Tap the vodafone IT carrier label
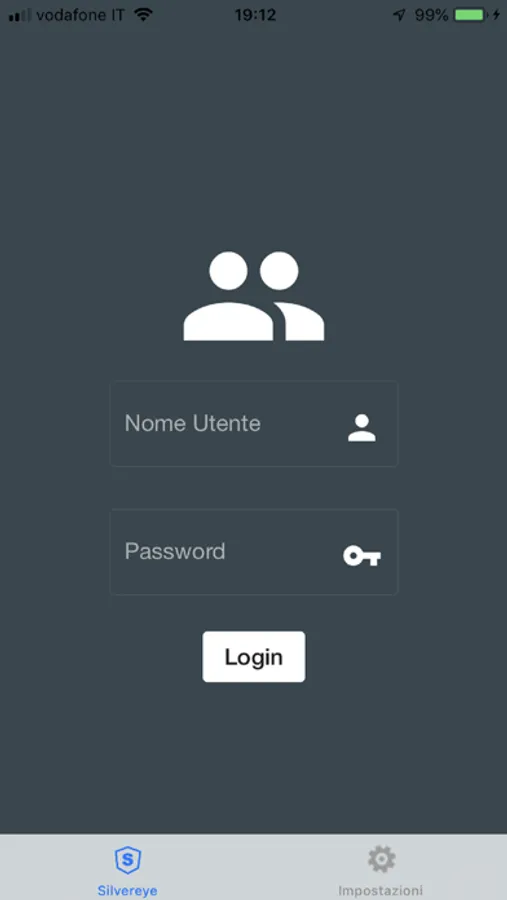Viewport: 507px width, 900px height. (x=80, y=15)
